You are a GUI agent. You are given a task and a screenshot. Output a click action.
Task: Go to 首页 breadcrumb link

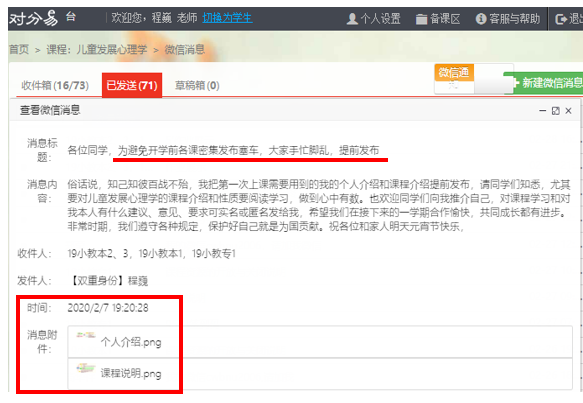(x=19, y=49)
